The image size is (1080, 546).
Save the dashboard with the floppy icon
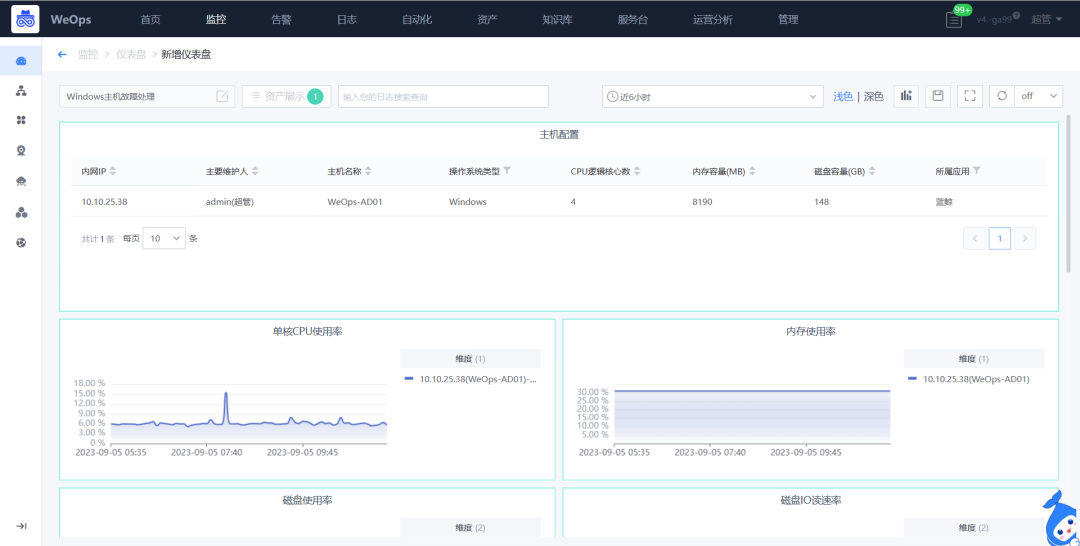click(938, 96)
